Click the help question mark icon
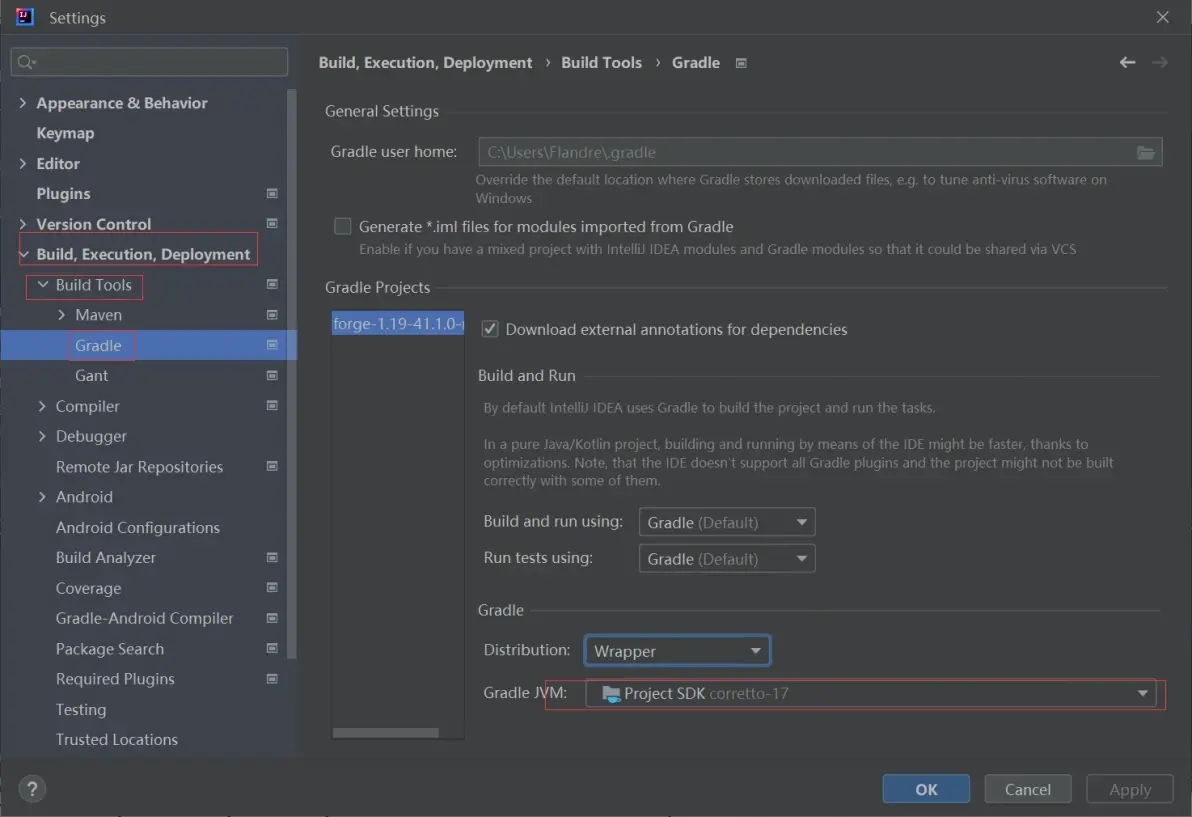1192x817 pixels. pyautogui.click(x=32, y=788)
